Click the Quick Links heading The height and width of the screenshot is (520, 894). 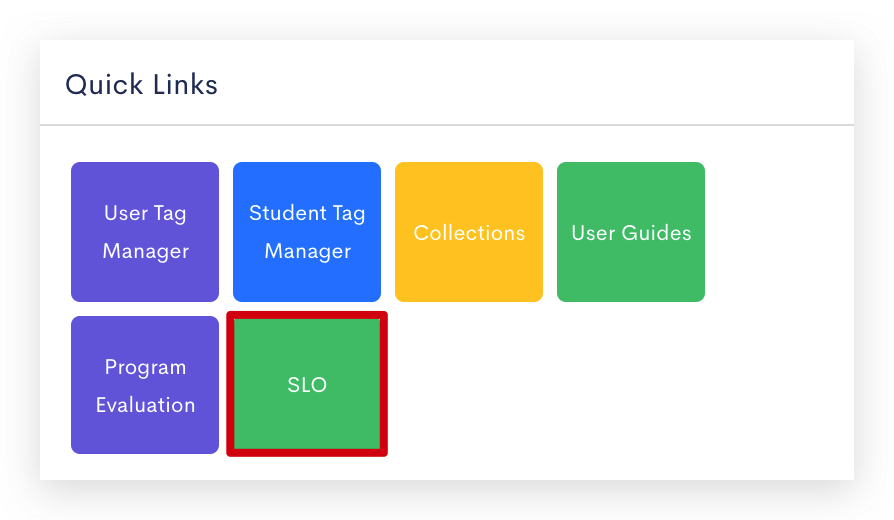coord(141,84)
